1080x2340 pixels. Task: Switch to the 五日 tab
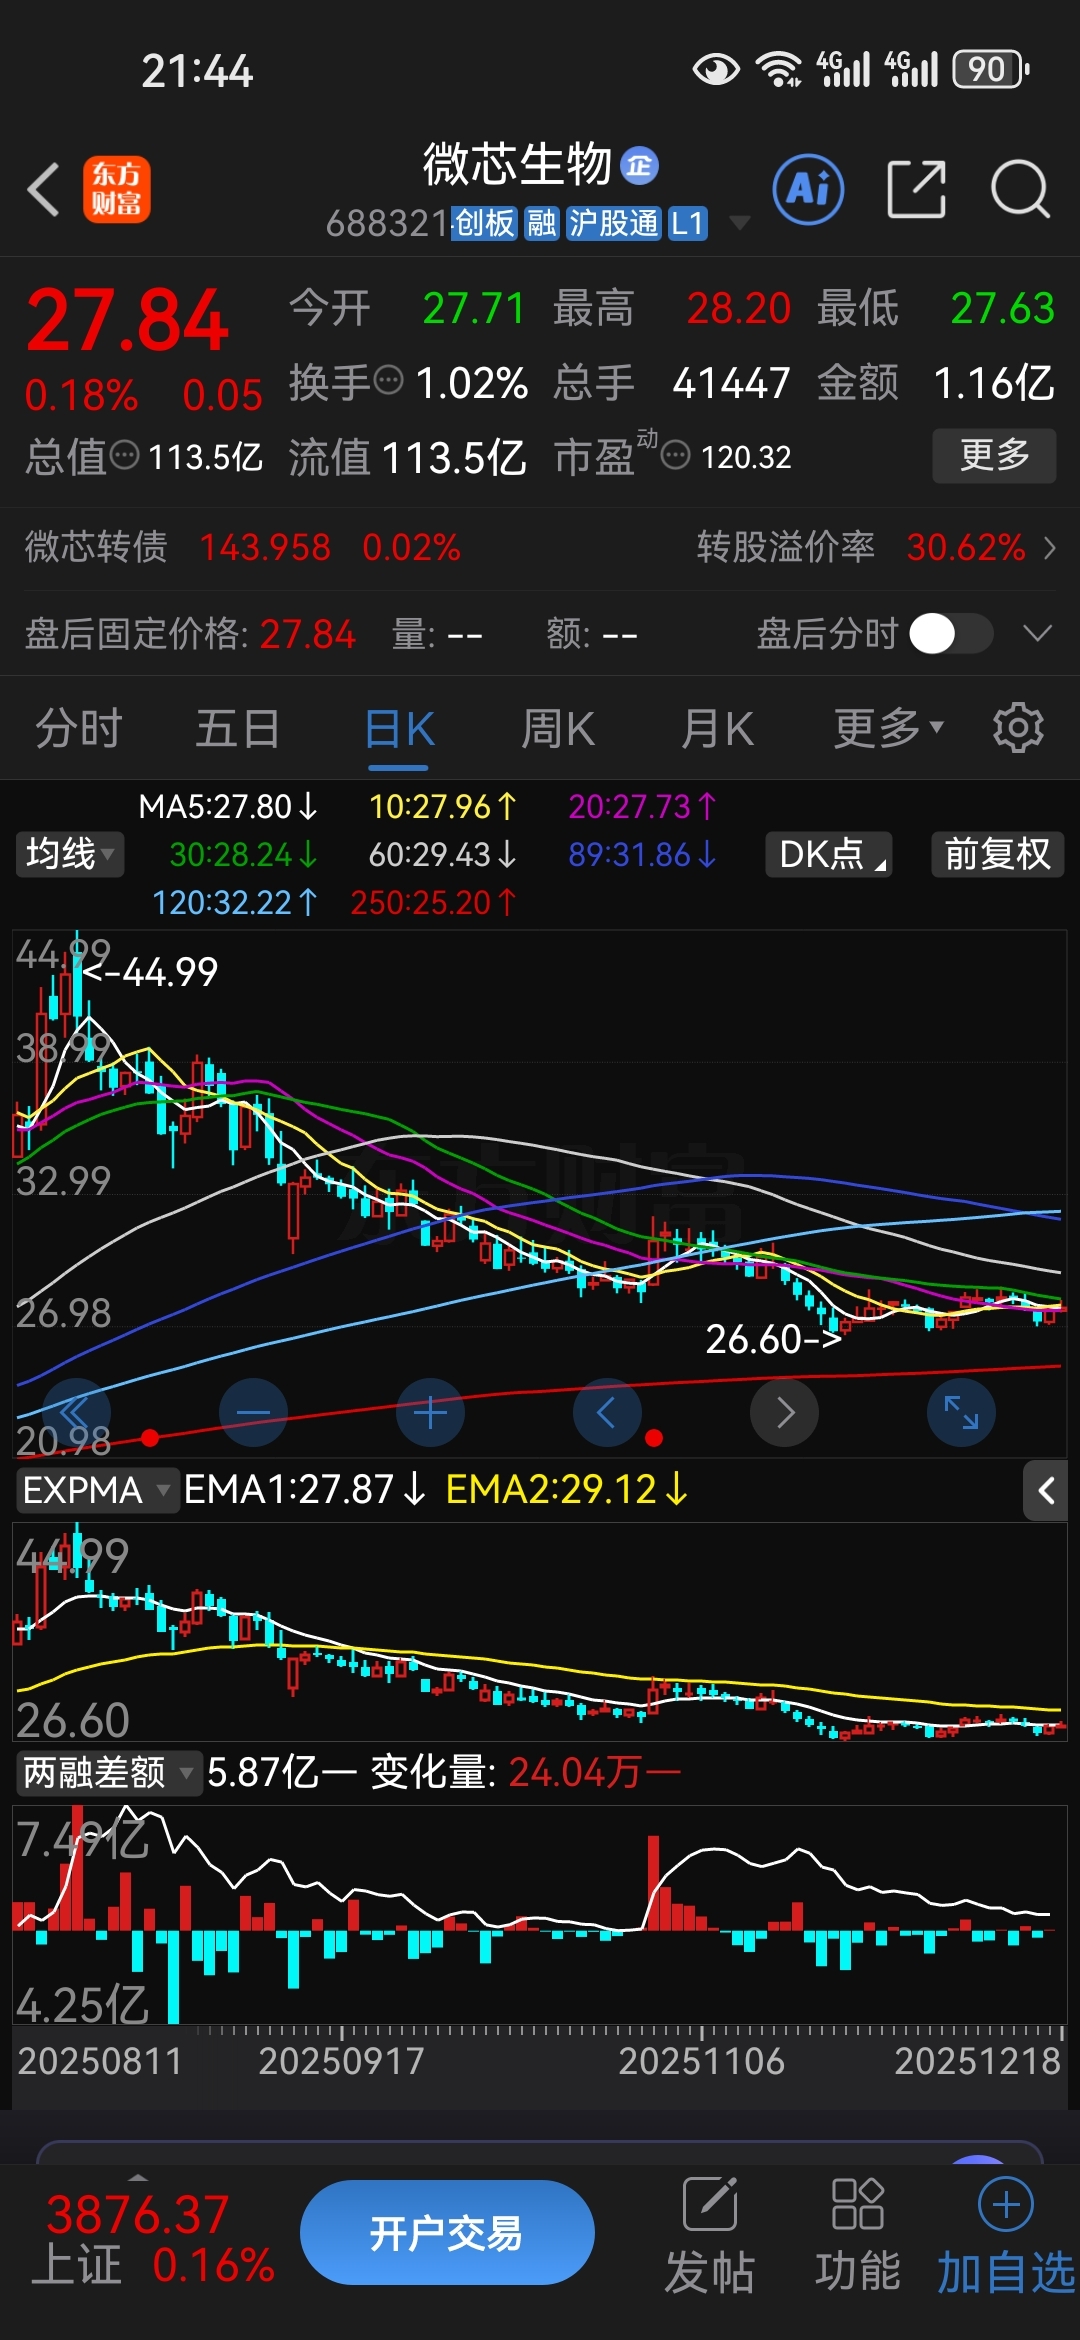coord(237,728)
